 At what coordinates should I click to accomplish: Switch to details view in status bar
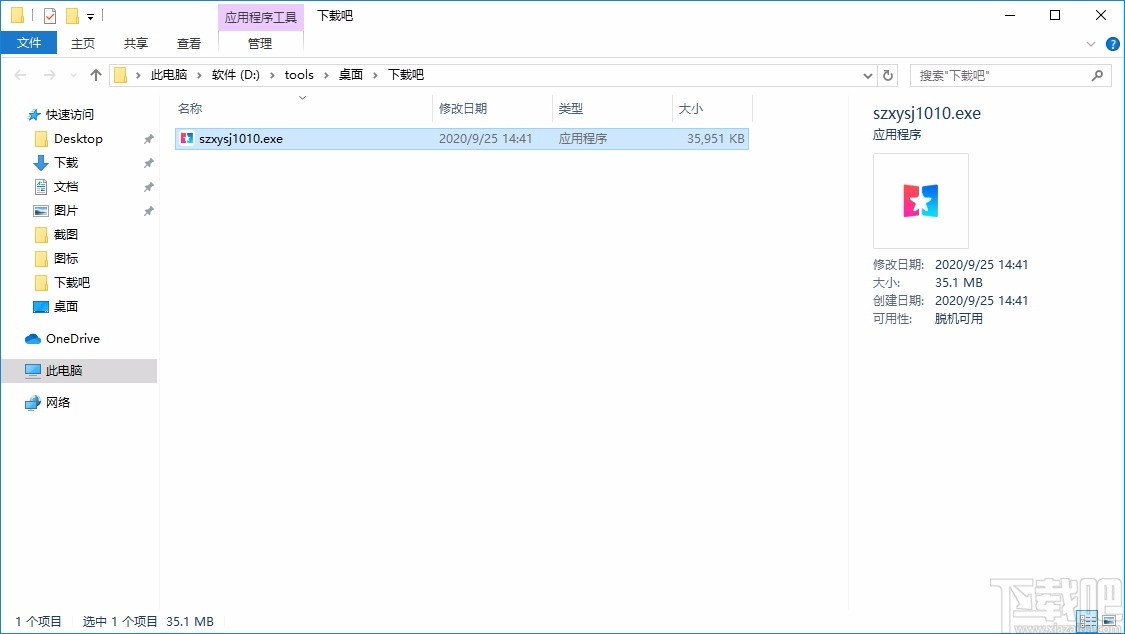pos(1087,621)
